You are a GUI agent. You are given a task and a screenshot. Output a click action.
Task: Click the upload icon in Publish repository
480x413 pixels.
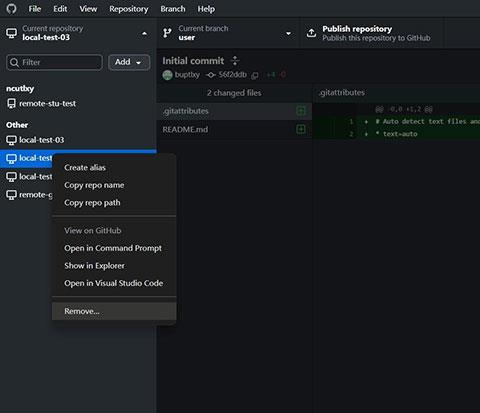311,33
